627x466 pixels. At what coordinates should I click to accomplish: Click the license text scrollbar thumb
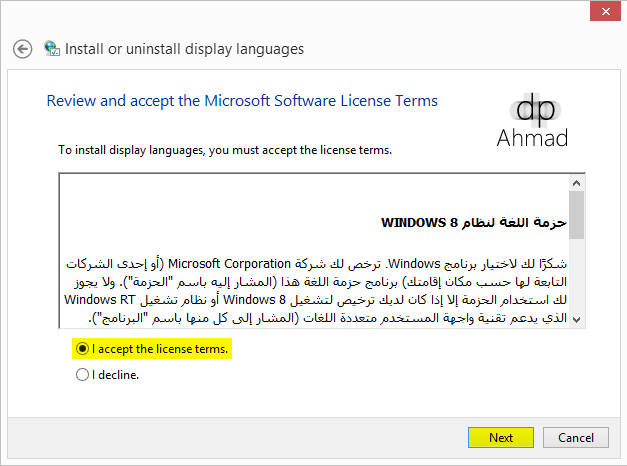[576, 215]
